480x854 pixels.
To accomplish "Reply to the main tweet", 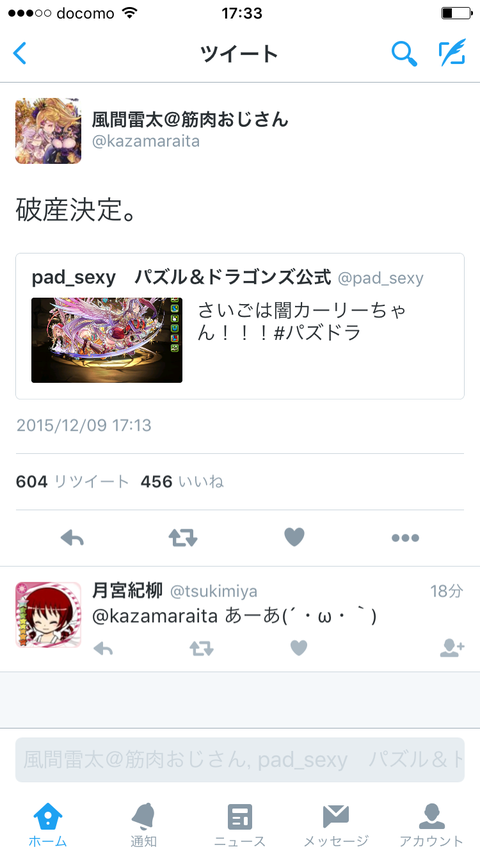I will 72,538.
